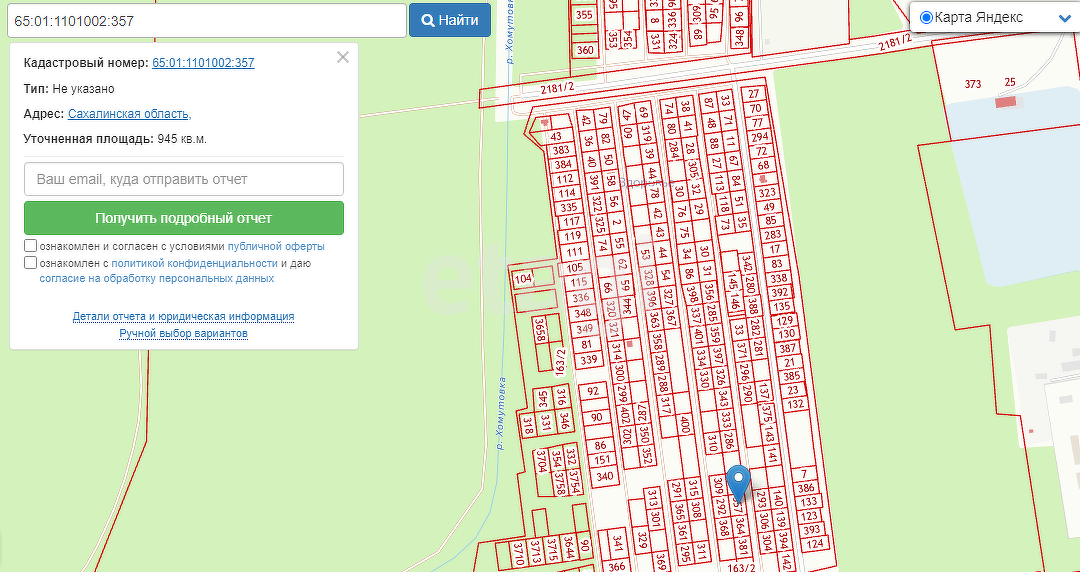Image resolution: width=1080 pixels, height=572 pixels.
Task: Select parcel 104 on the map
Action: [522, 279]
